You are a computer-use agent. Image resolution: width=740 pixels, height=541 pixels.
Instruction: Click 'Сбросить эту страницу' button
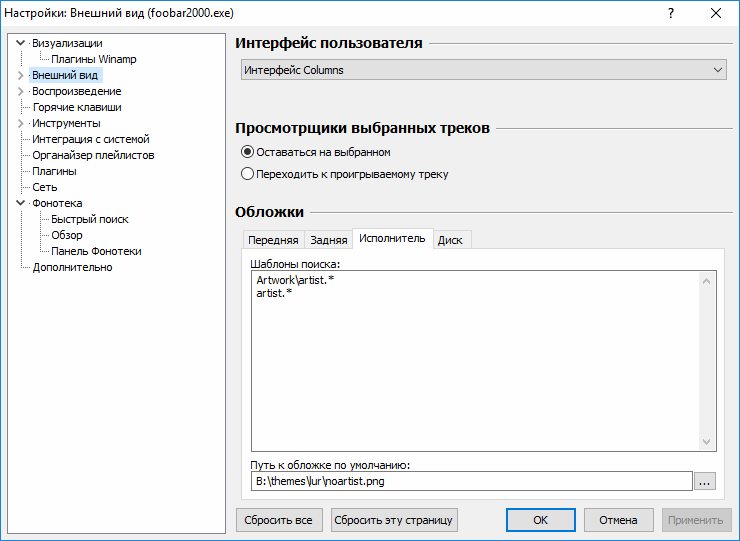click(x=394, y=520)
